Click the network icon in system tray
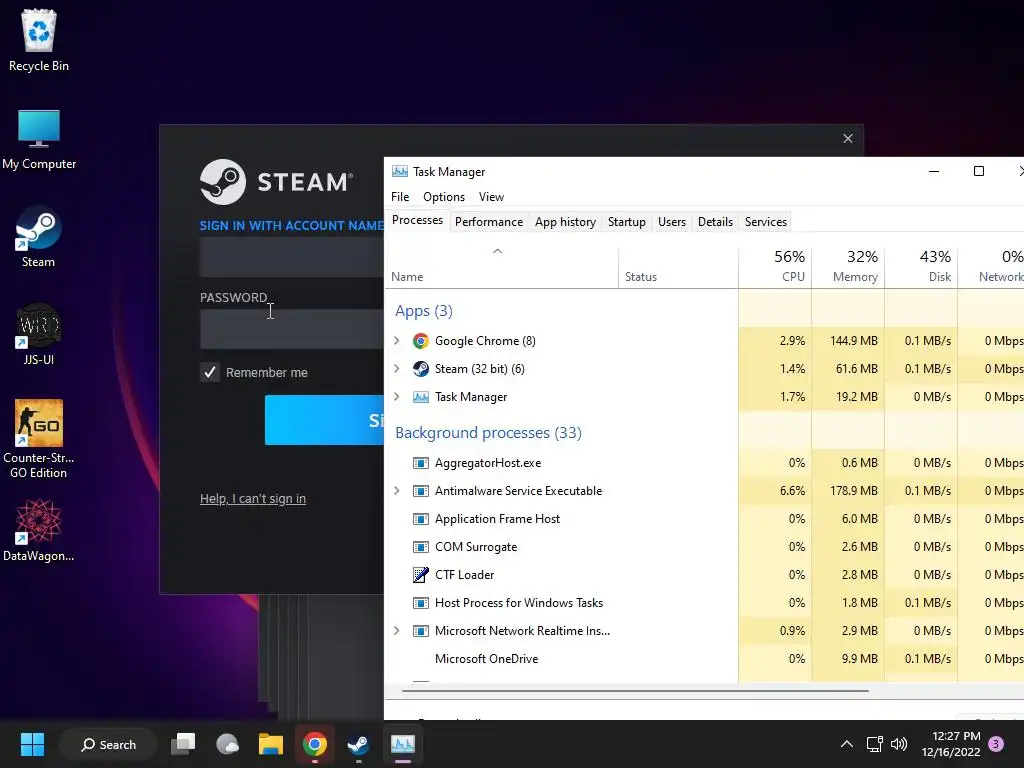 [x=874, y=744]
